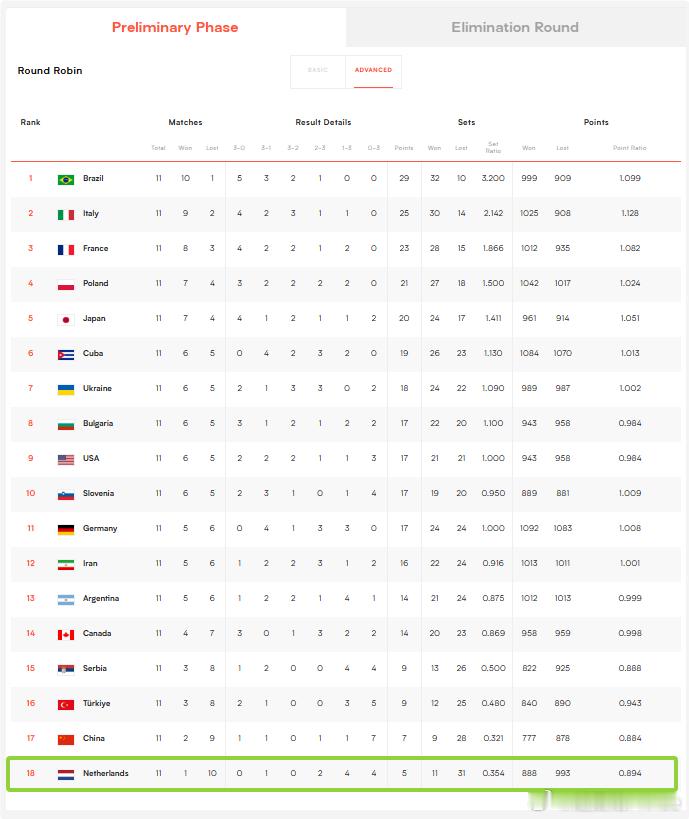Click the Point Ratio column header
689x819 pixels.
point(629,148)
